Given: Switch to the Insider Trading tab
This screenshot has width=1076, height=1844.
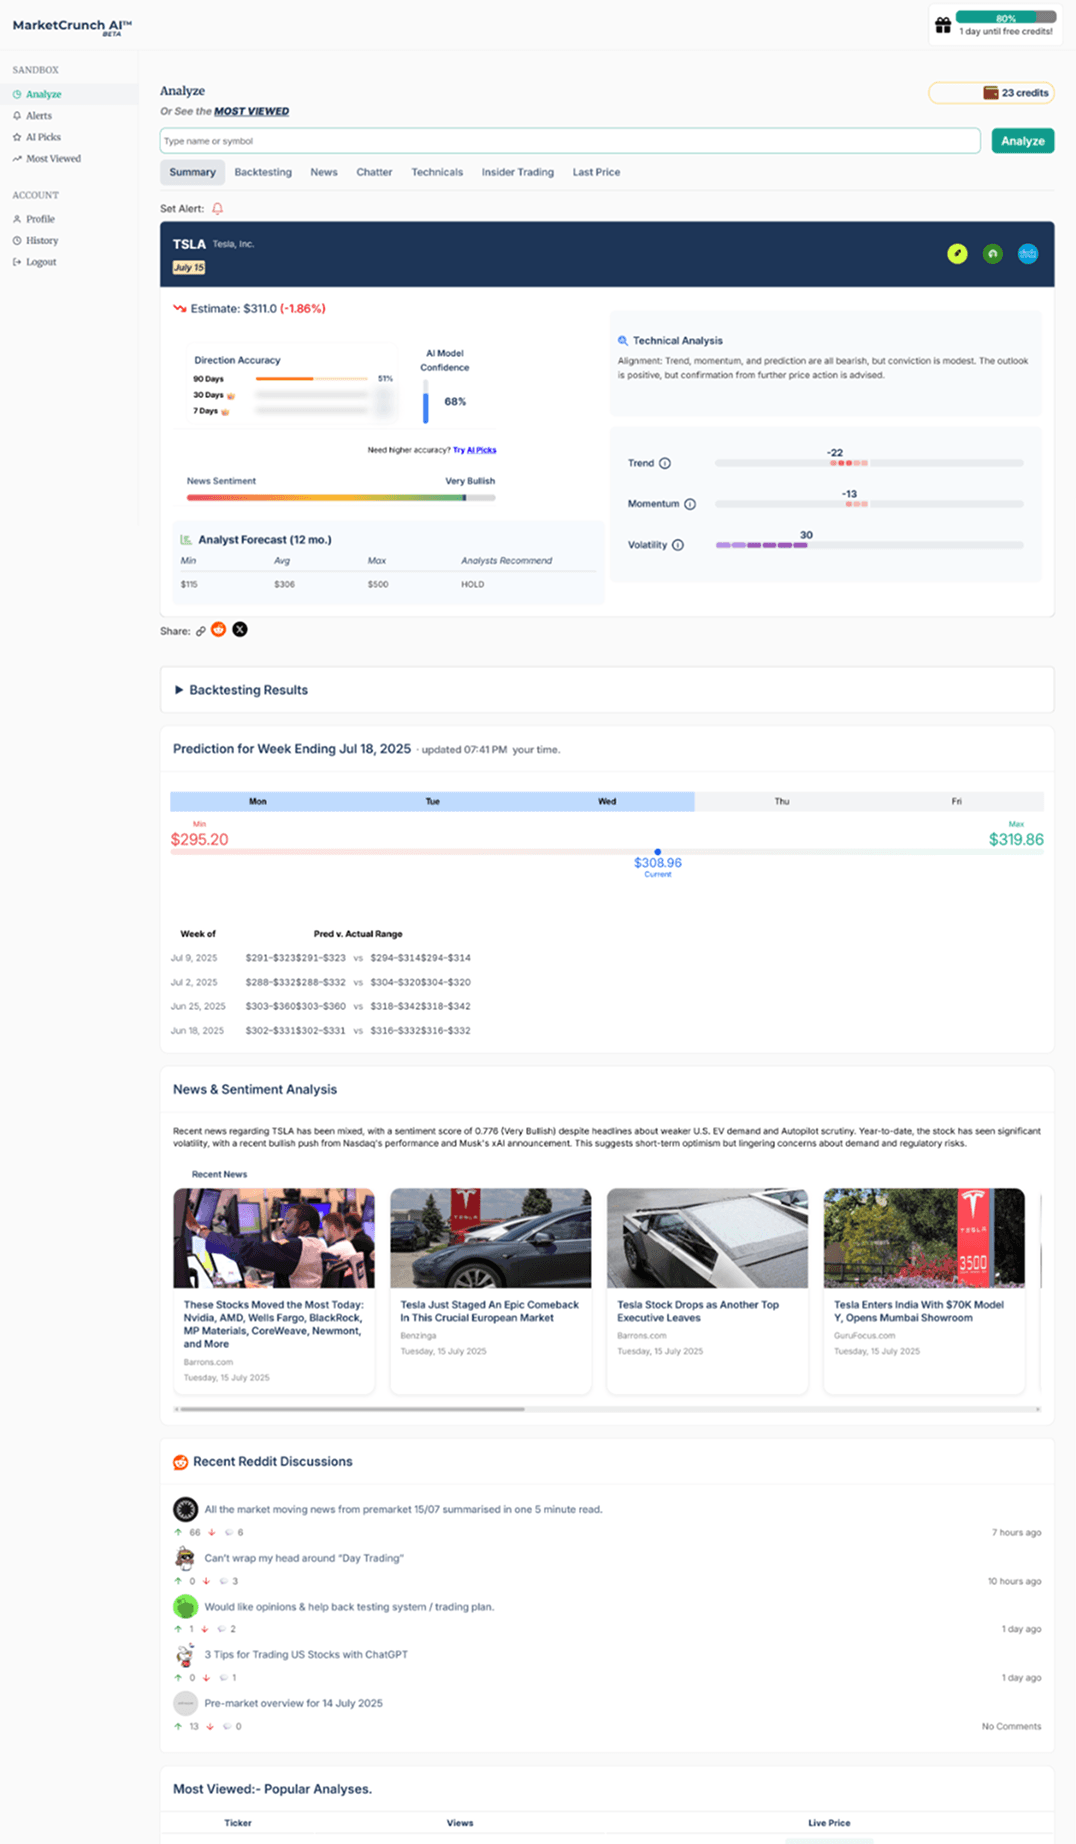Looking at the screenshot, I should (517, 172).
